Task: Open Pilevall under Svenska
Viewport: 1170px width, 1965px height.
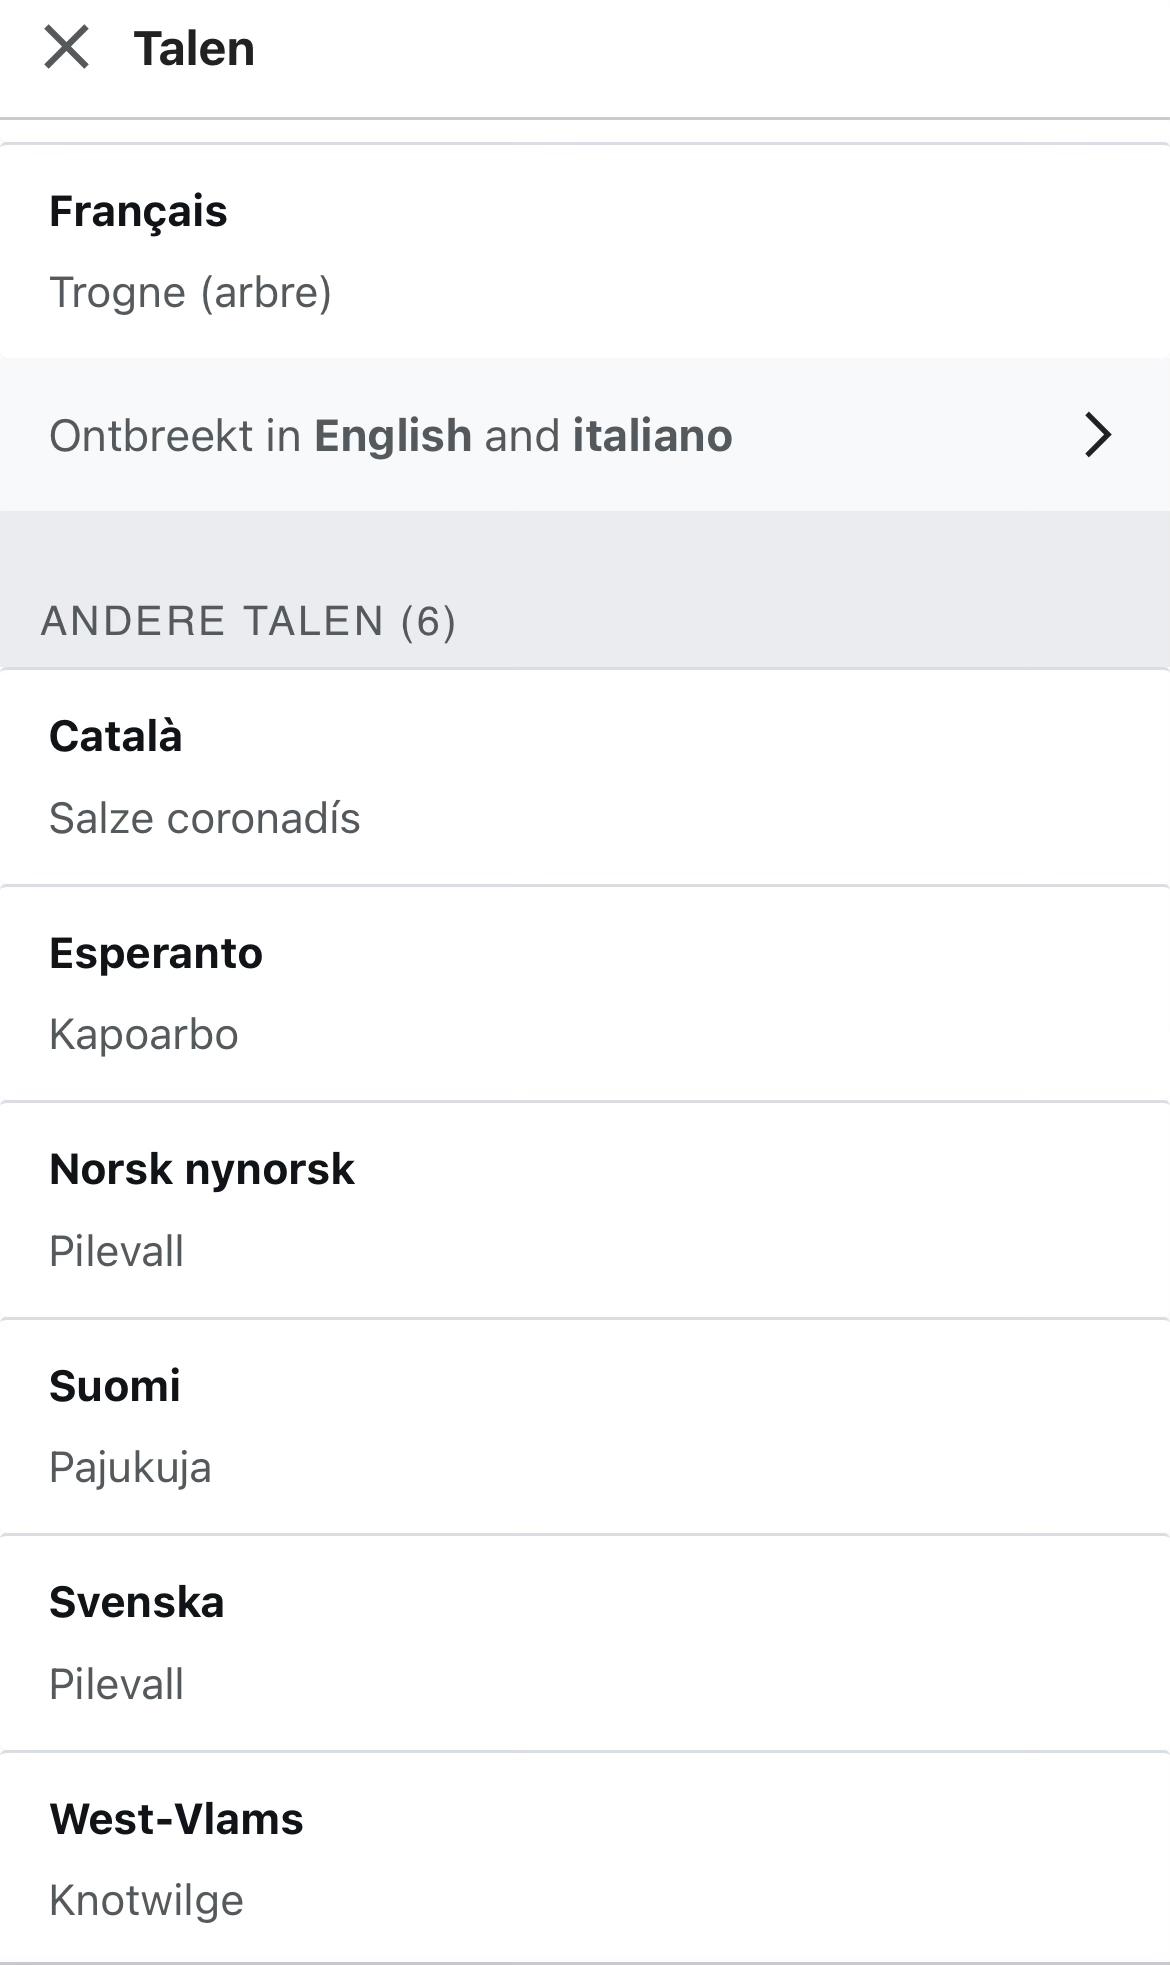Action: [x=116, y=1684]
